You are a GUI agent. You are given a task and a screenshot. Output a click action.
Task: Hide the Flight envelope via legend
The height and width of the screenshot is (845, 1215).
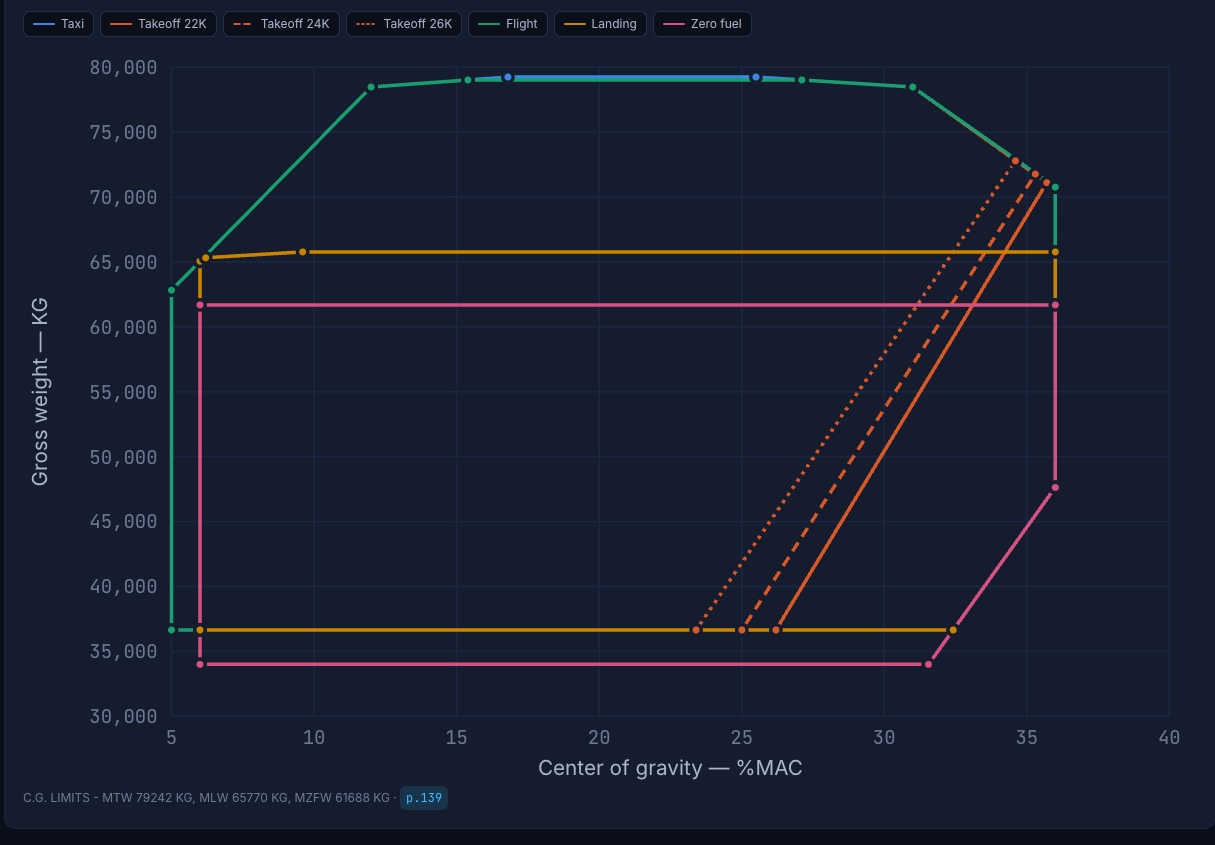pos(508,24)
